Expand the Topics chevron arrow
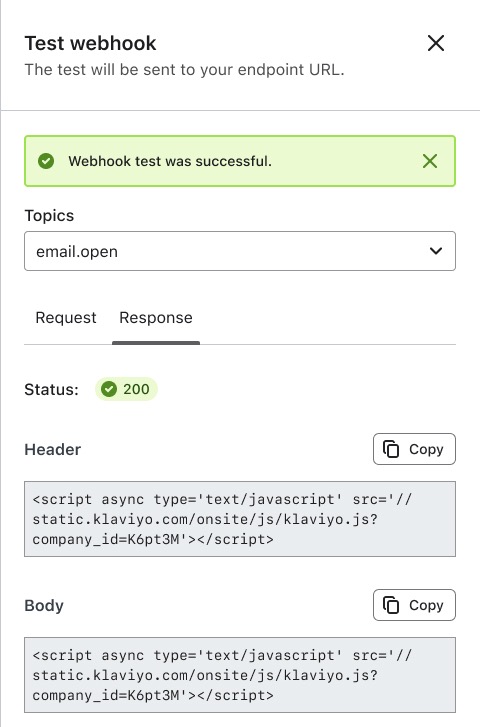 coord(435,251)
